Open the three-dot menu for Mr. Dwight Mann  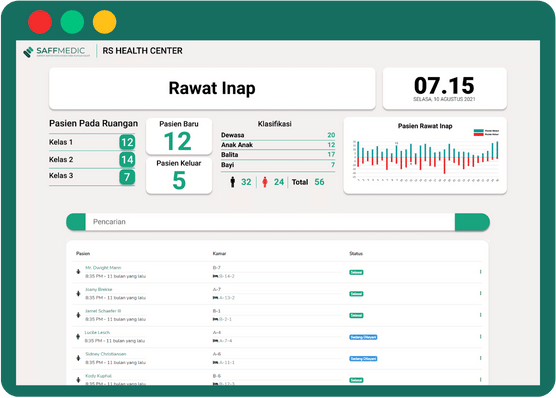click(x=480, y=272)
